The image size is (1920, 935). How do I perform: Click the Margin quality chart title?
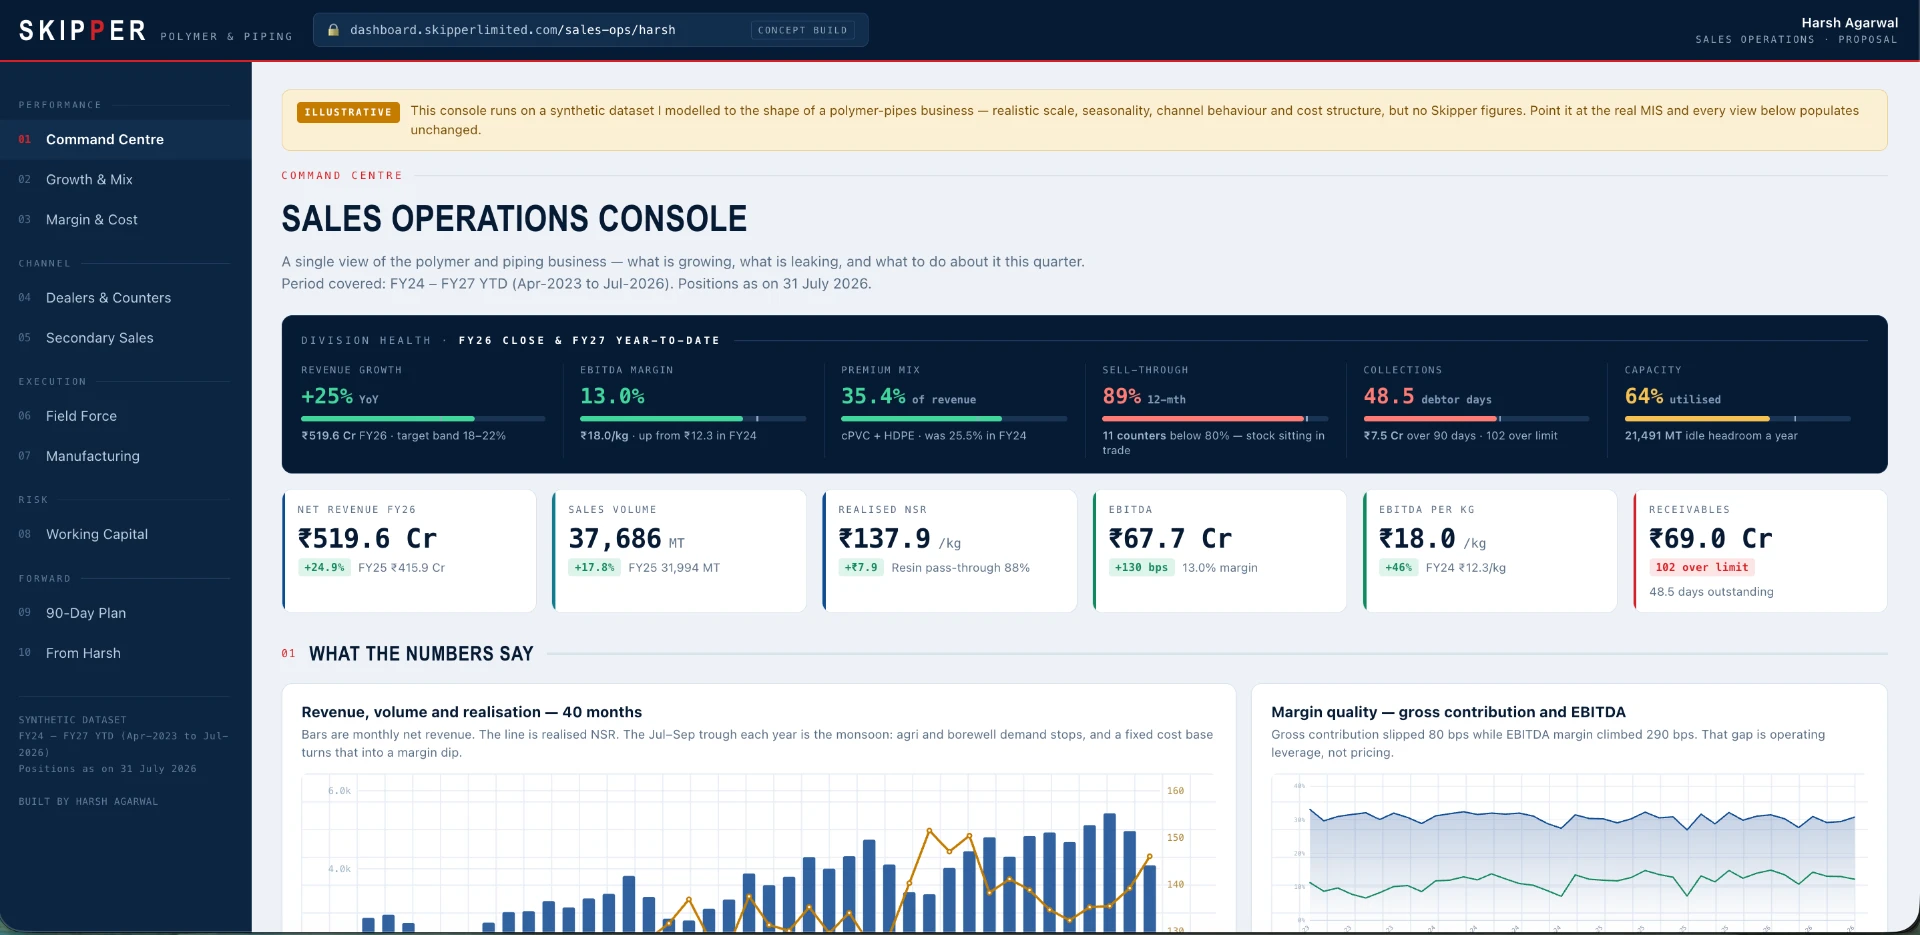coord(1448,712)
